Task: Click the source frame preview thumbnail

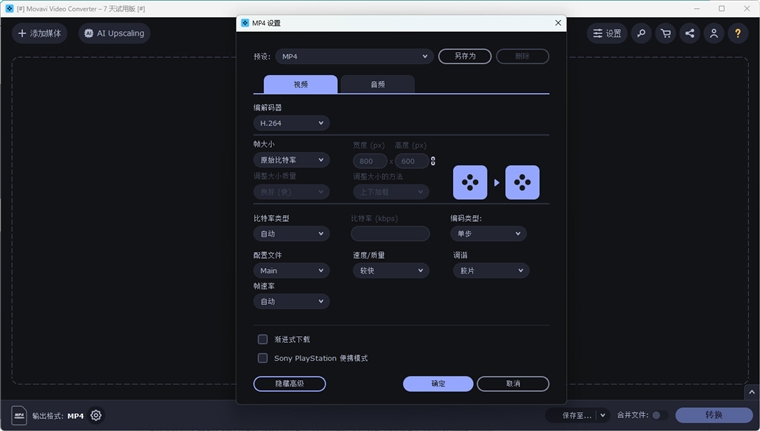Action: click(470, 182)
